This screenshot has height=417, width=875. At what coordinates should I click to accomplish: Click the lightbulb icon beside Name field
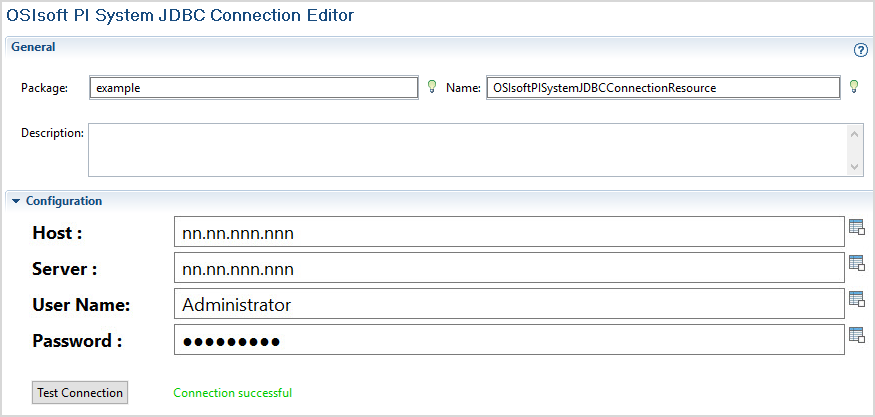click(x=854, y=87)
